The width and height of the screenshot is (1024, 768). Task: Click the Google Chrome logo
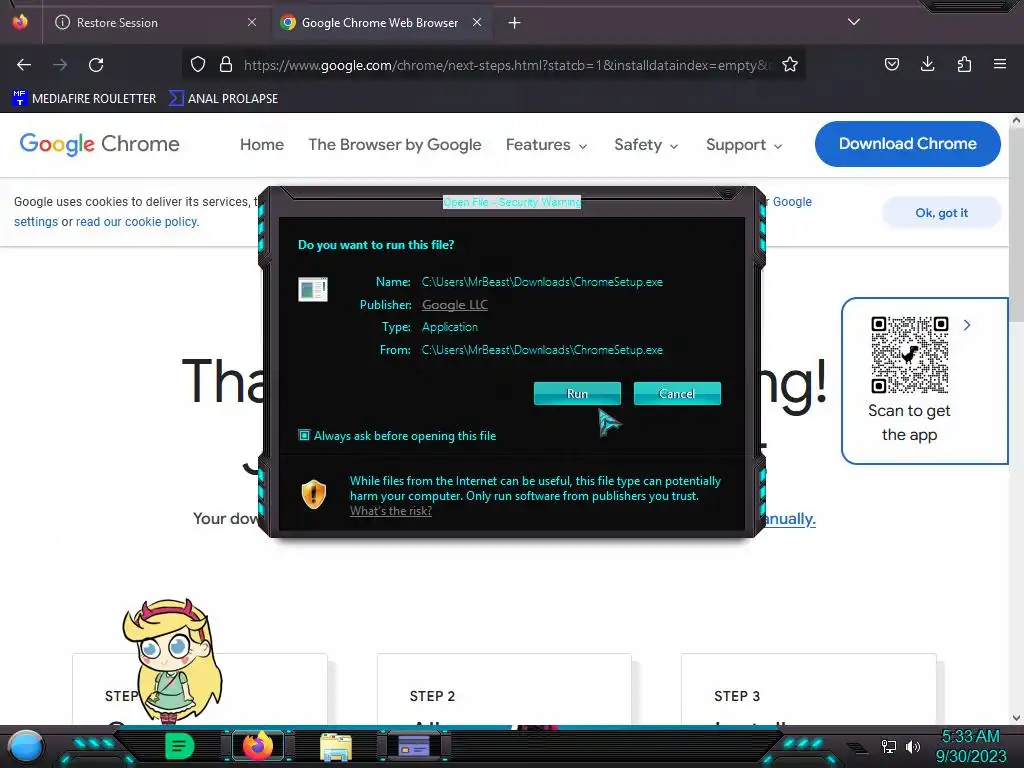coord(99,144)
